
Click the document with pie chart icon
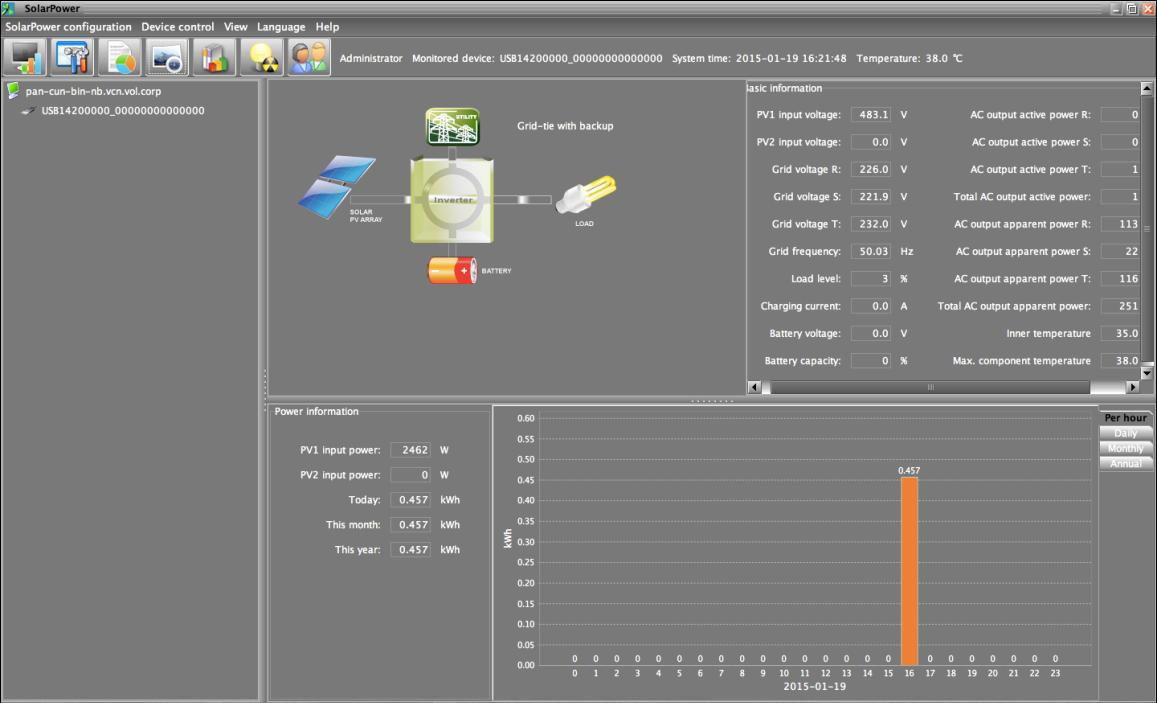[120, 58]
